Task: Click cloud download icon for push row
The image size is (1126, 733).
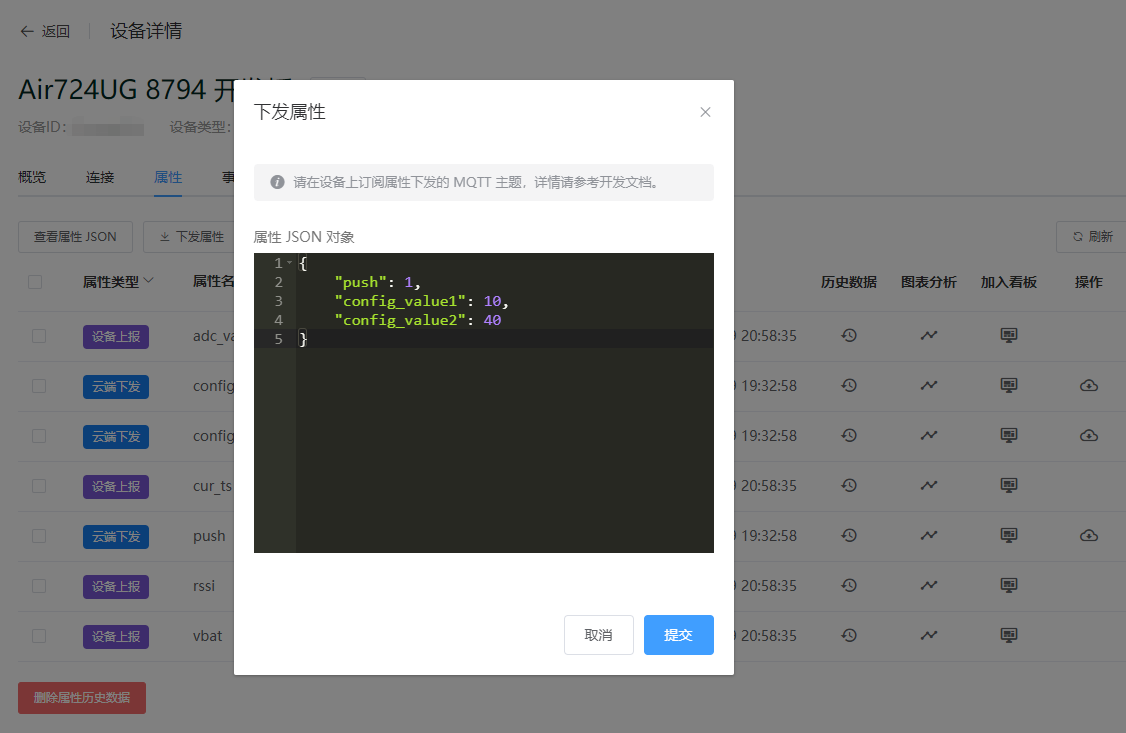Action: pyautogui.click(x=1089, y=535)
